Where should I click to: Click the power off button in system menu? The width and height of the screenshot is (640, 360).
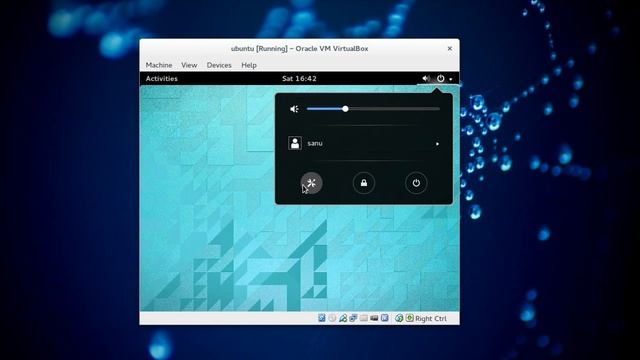pos(416,183)
